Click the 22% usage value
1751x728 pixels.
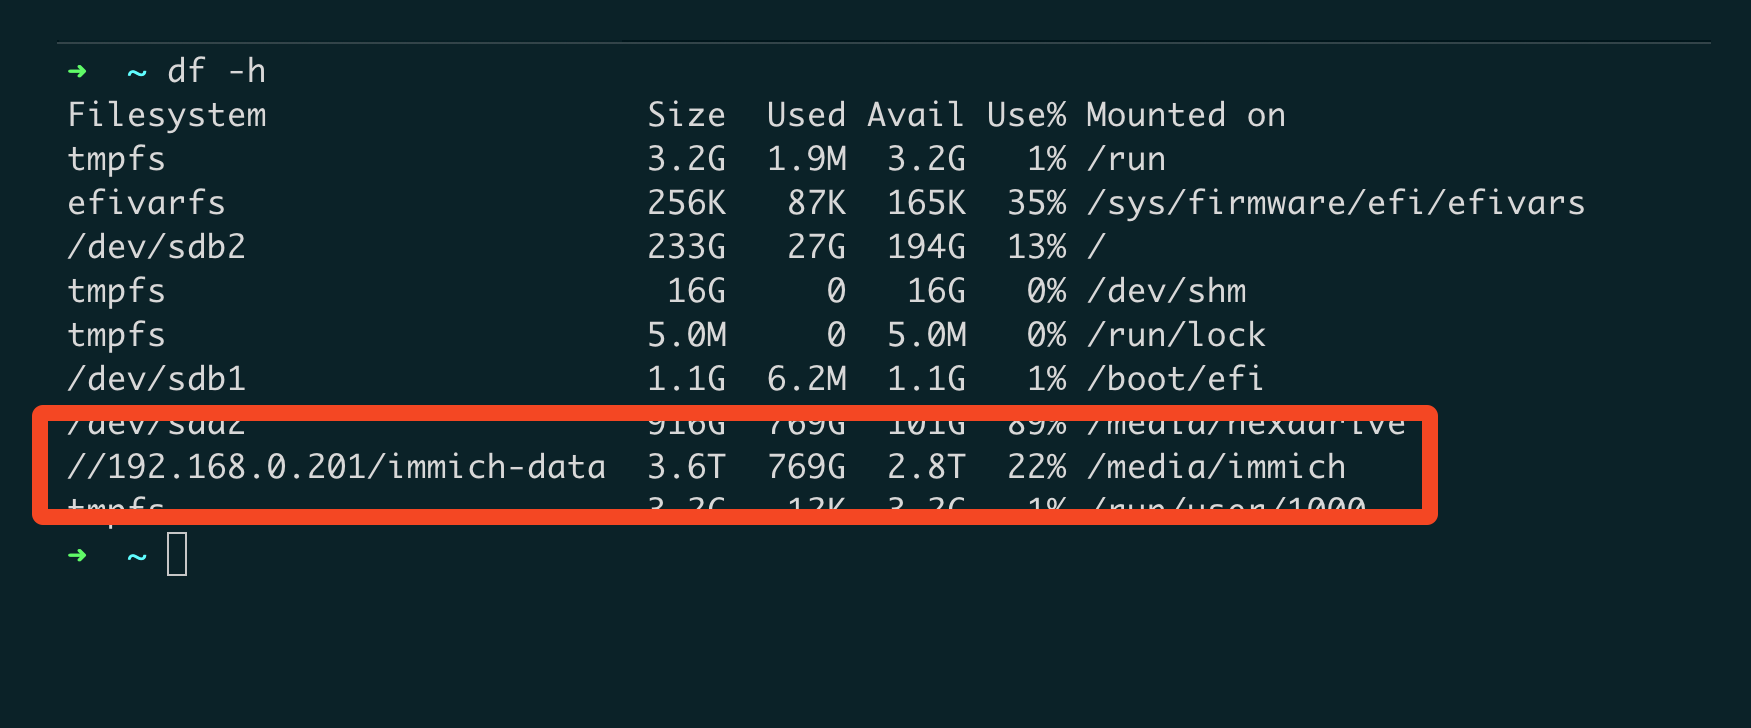[x=1036, y=467]
